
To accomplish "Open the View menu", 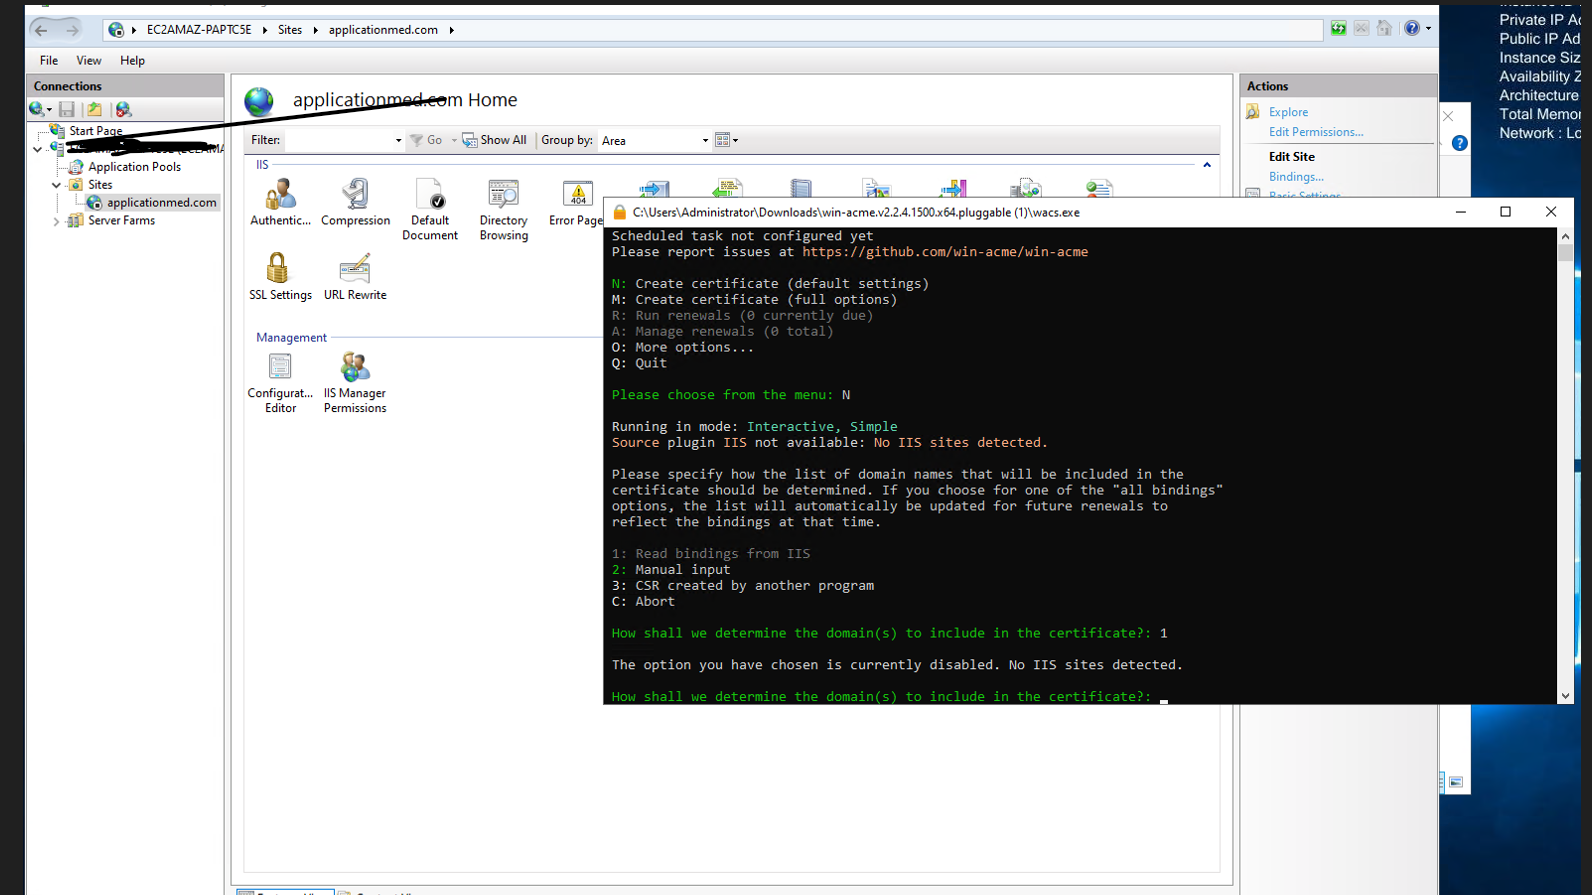I will tap(89, 60).
